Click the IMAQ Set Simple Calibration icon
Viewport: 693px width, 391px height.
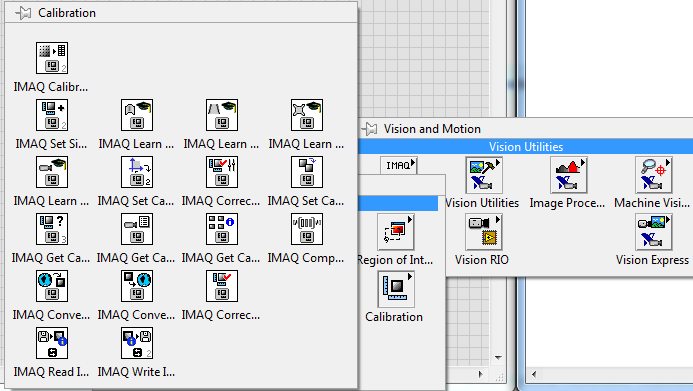pos(52,115)
